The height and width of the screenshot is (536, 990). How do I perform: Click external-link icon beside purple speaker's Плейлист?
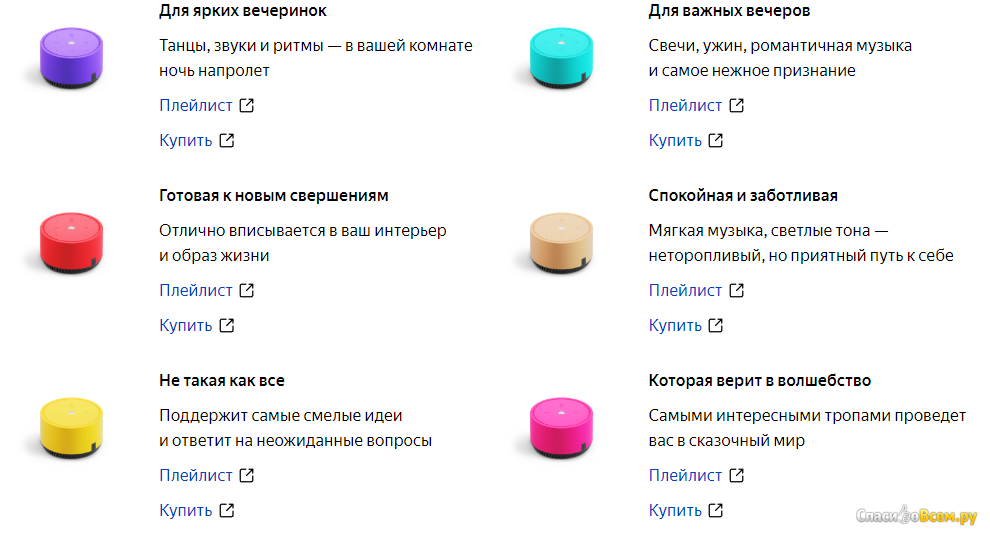coord(247,105)
